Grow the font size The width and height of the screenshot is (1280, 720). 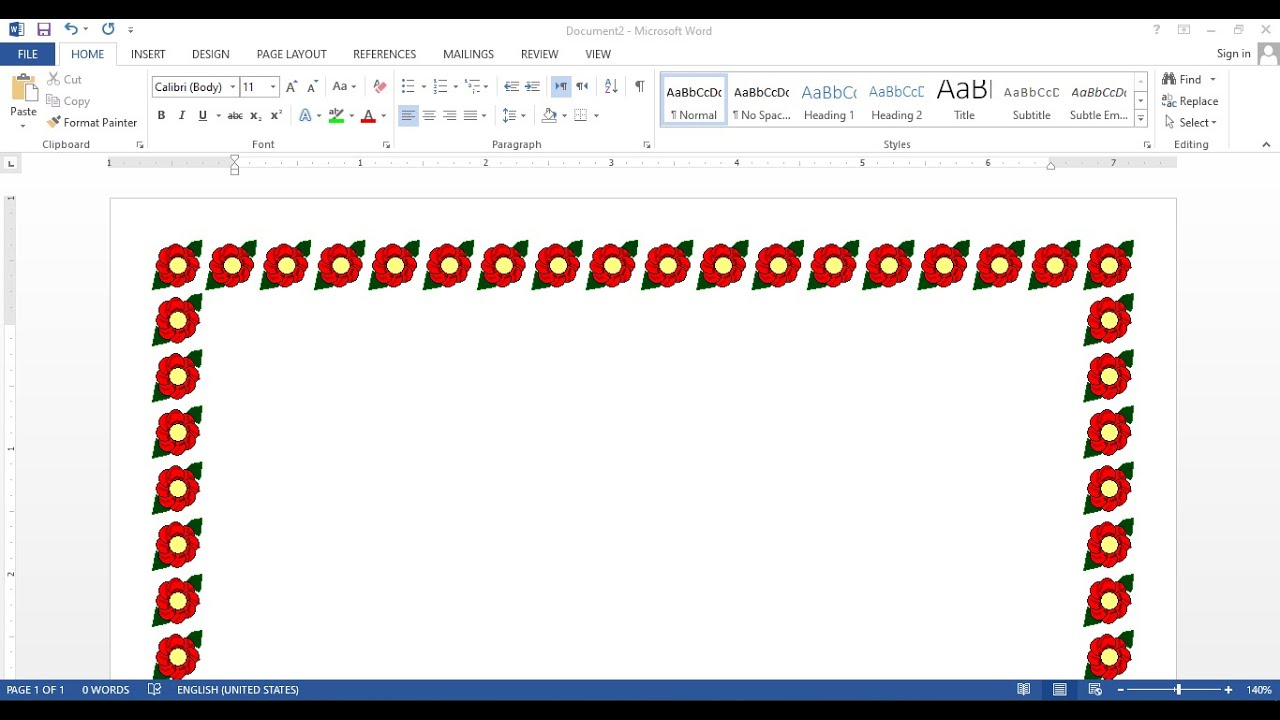click(291, 87)
